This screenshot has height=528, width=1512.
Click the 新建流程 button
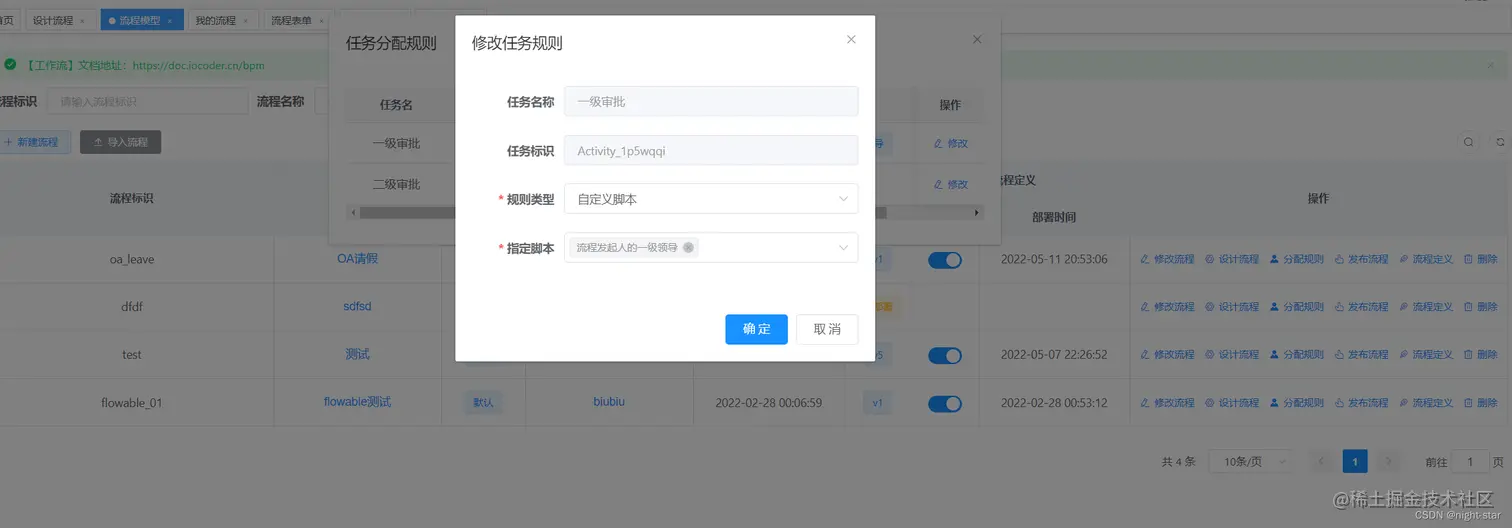32,142
